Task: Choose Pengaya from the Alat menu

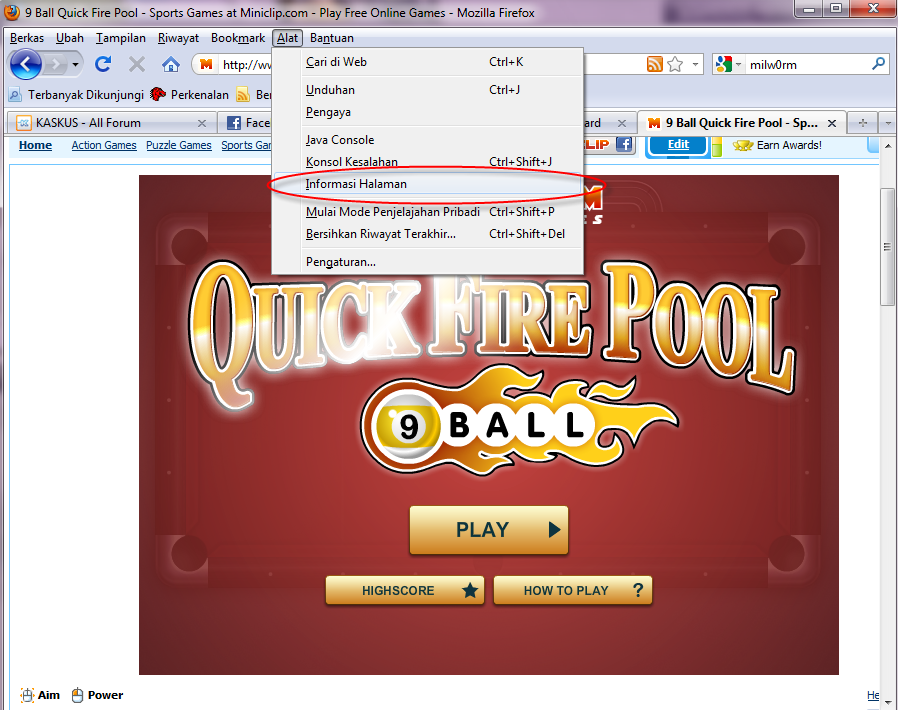Action: (427, 112)
